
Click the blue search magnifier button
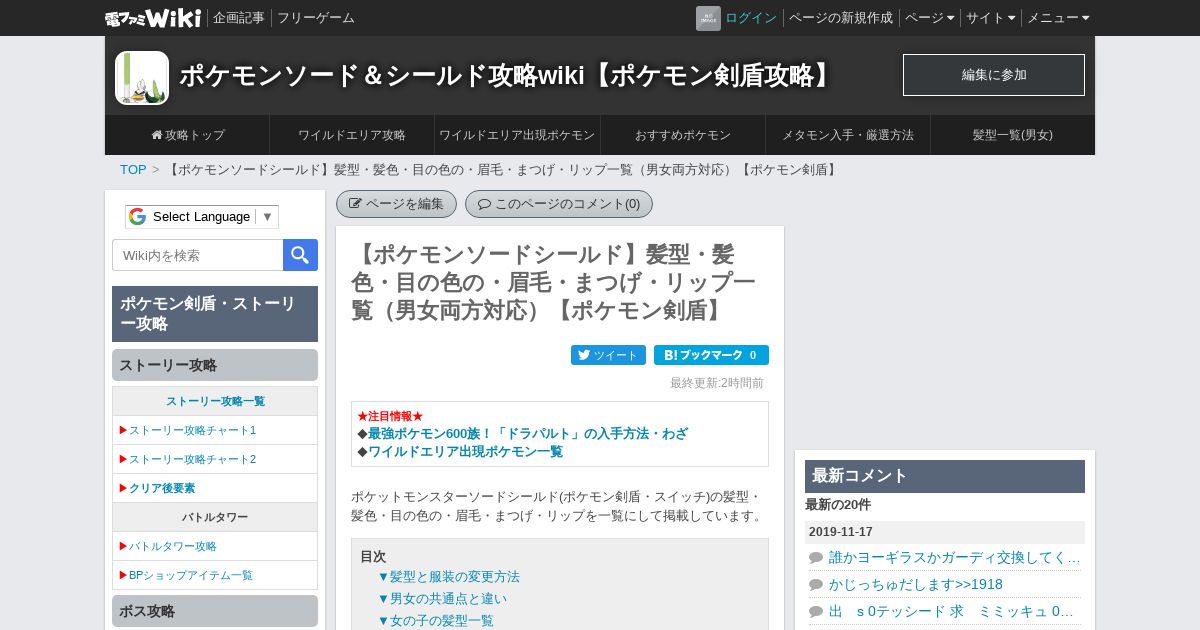300,255
